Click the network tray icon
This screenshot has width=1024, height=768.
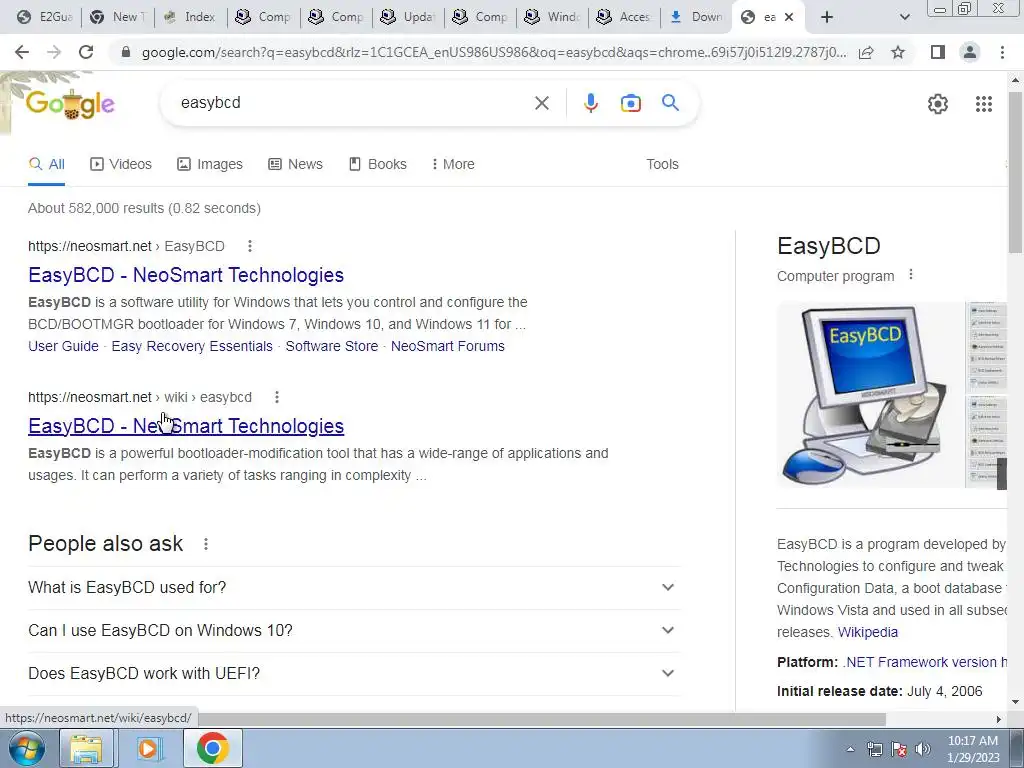pos(874,749)
